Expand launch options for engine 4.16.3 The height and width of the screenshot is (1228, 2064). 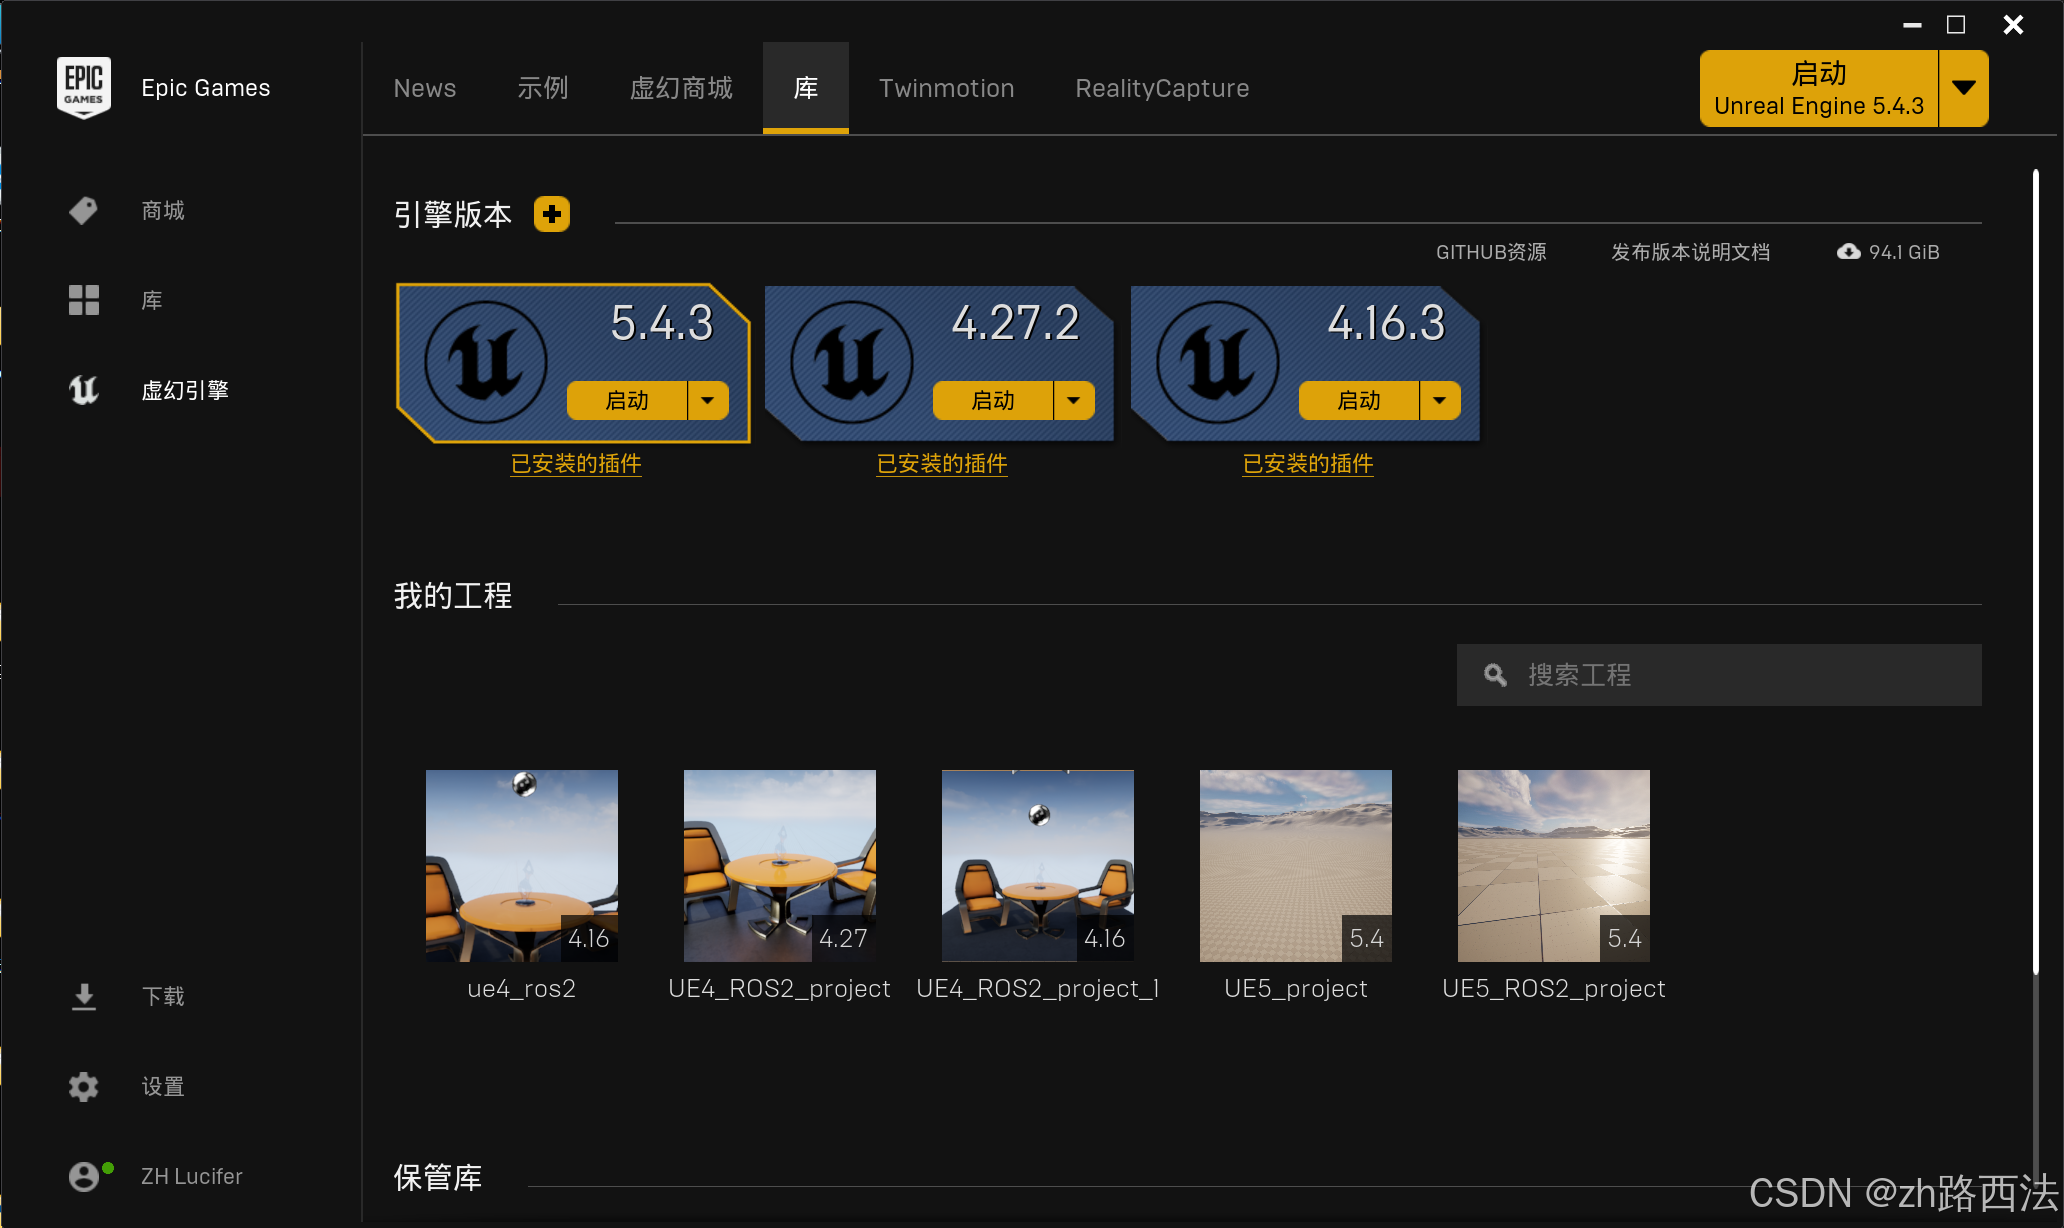(x=1440, y=400)
